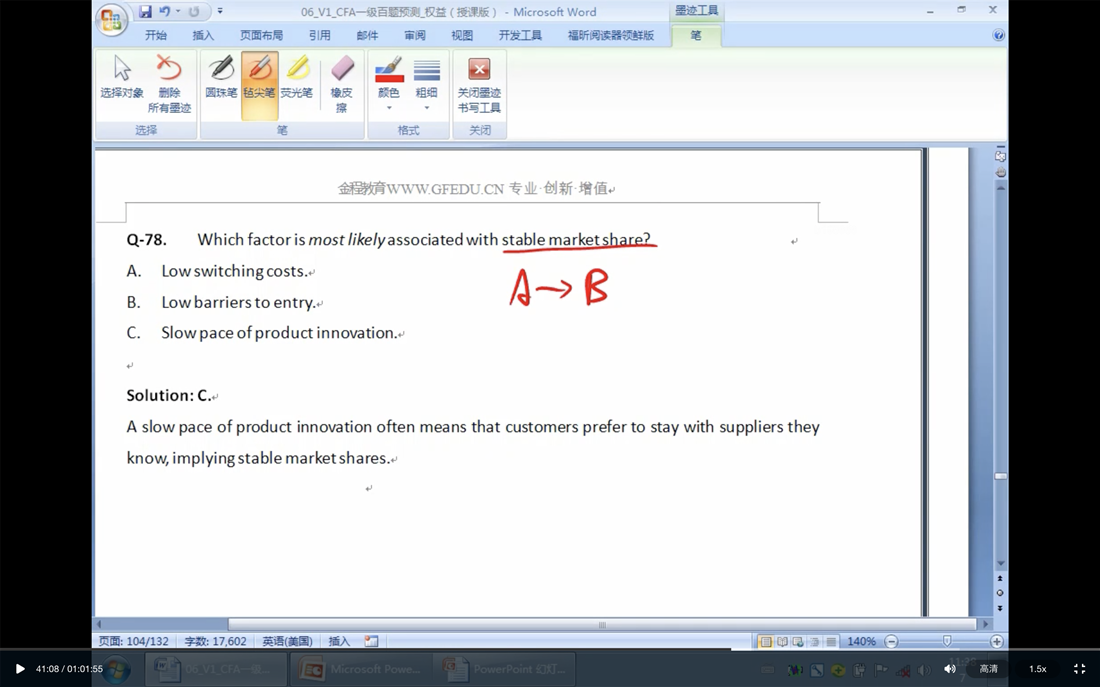Switch to the 页面布局 tab
The image size is (1100, 687).
pos(261,35)
